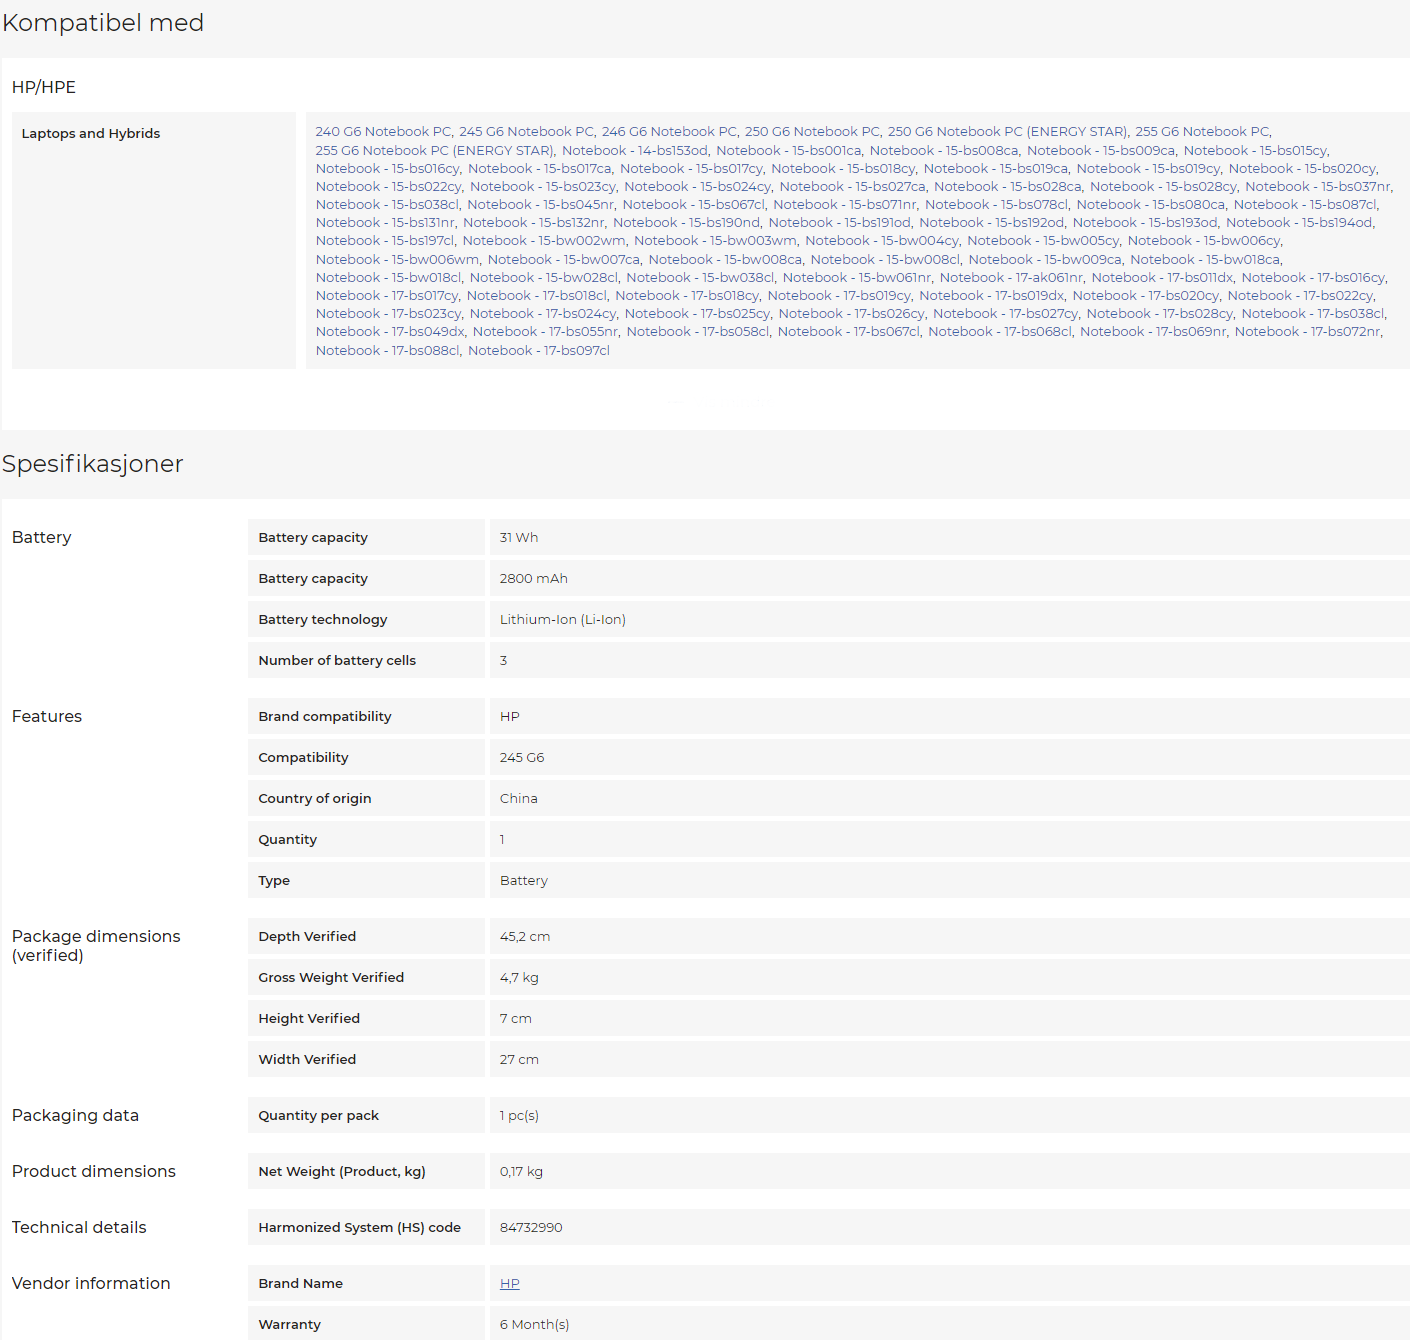Open Notebook - 15-bs038cl model link
The width and height of the screenshot is (1410, 1340).
[387, 205]
